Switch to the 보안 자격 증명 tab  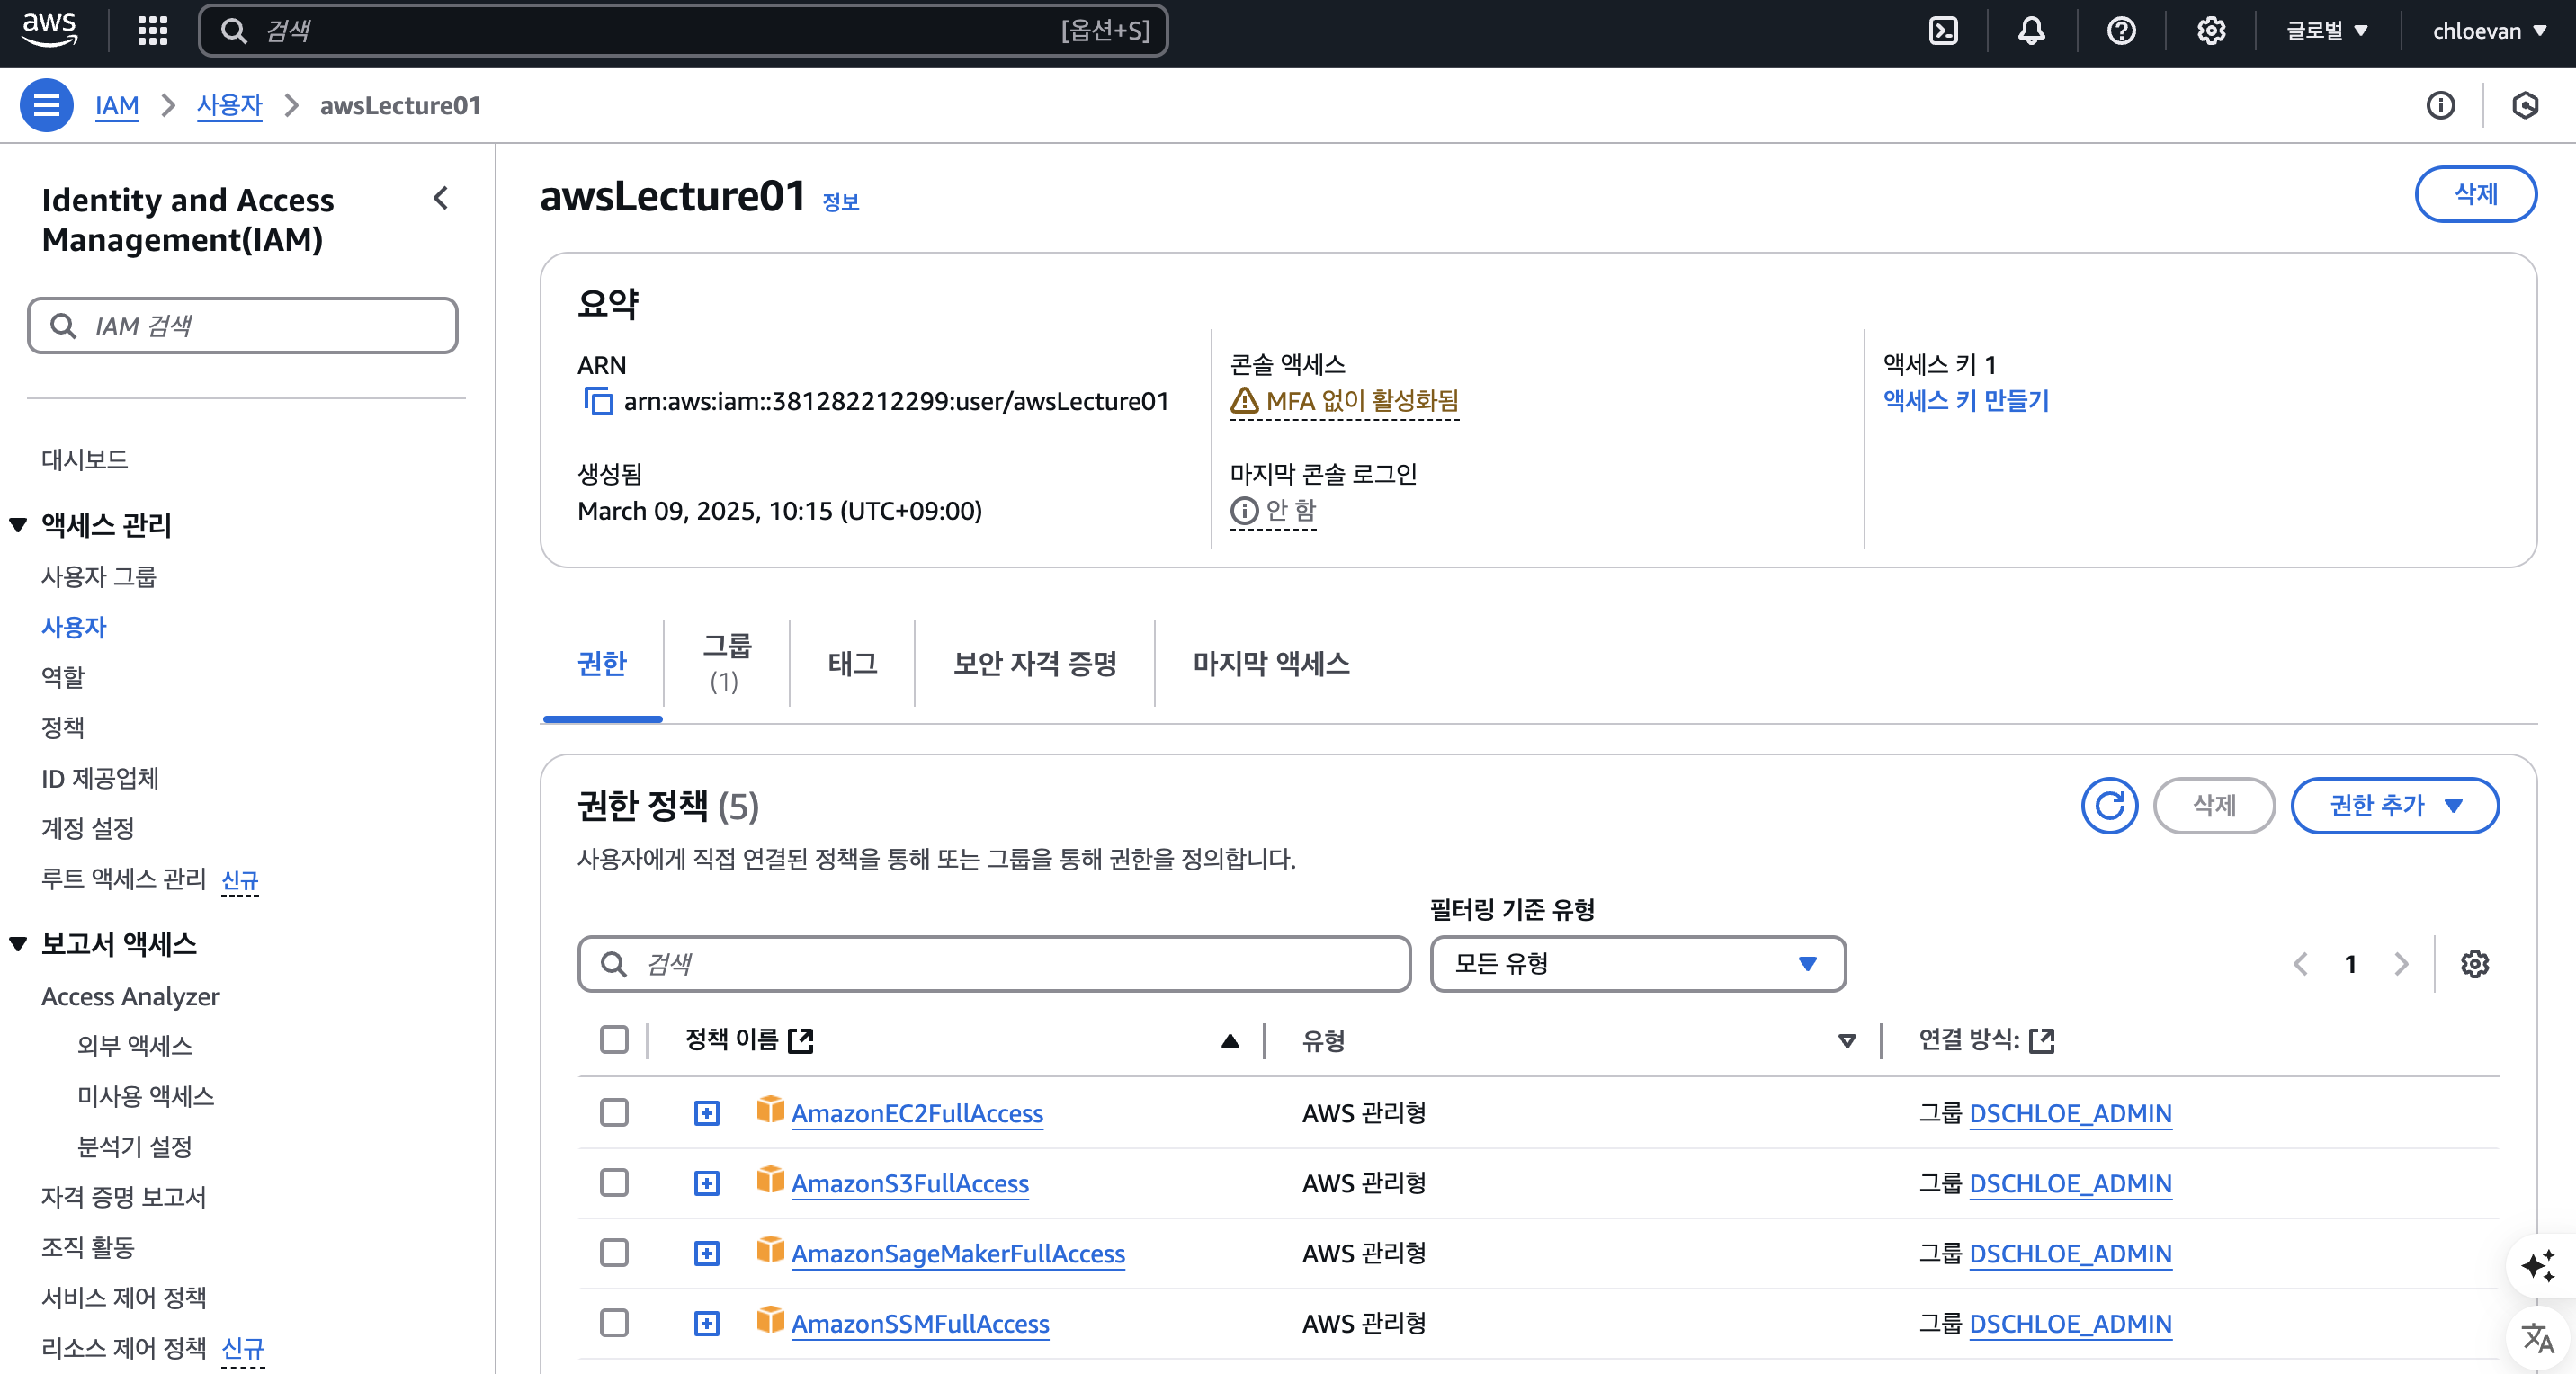1035,663
